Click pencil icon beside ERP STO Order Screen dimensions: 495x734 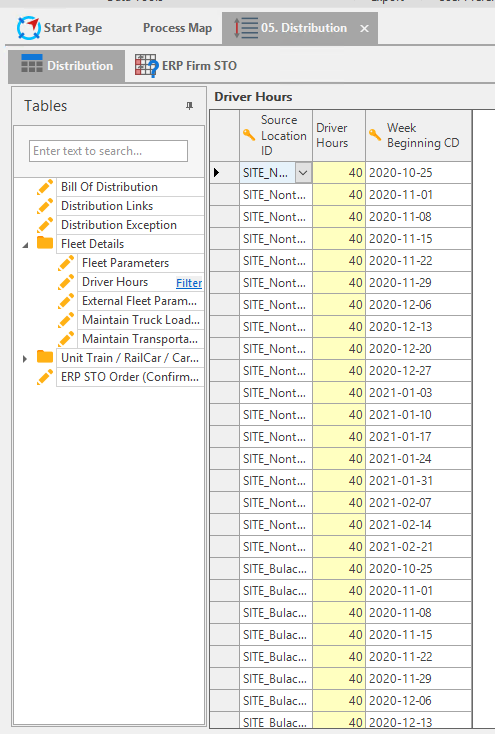(x=45, y=377)
